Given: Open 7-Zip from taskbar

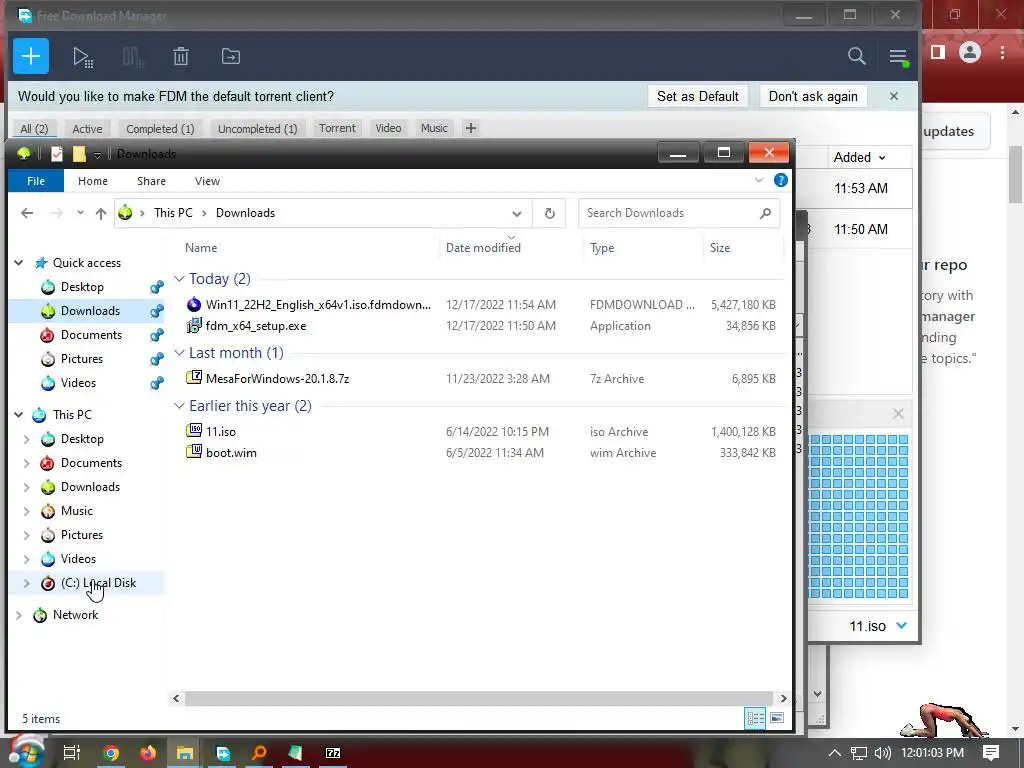Looking at the screenshot, I should (333, 753).
